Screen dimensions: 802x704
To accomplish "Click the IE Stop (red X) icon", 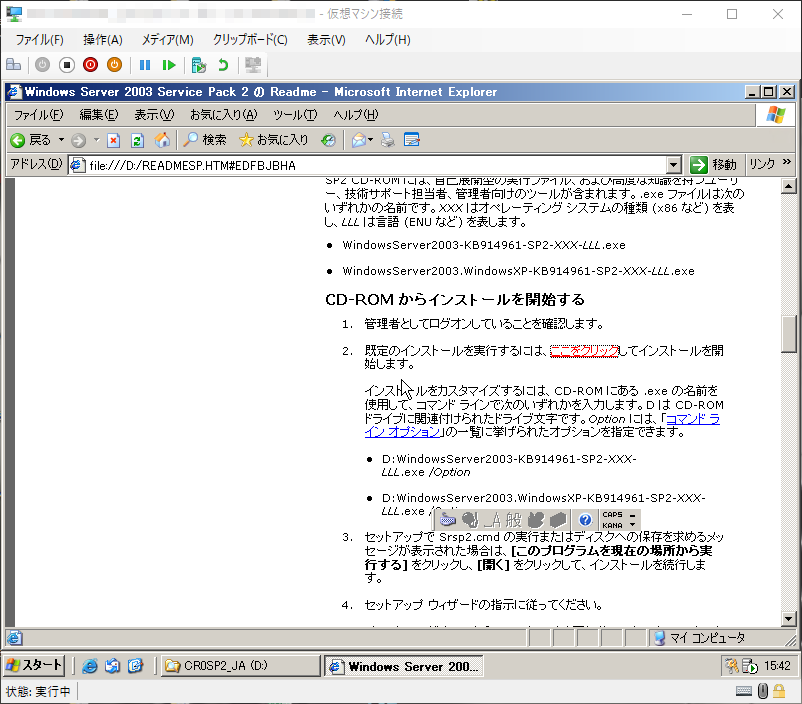I will (x=114, y=140).
